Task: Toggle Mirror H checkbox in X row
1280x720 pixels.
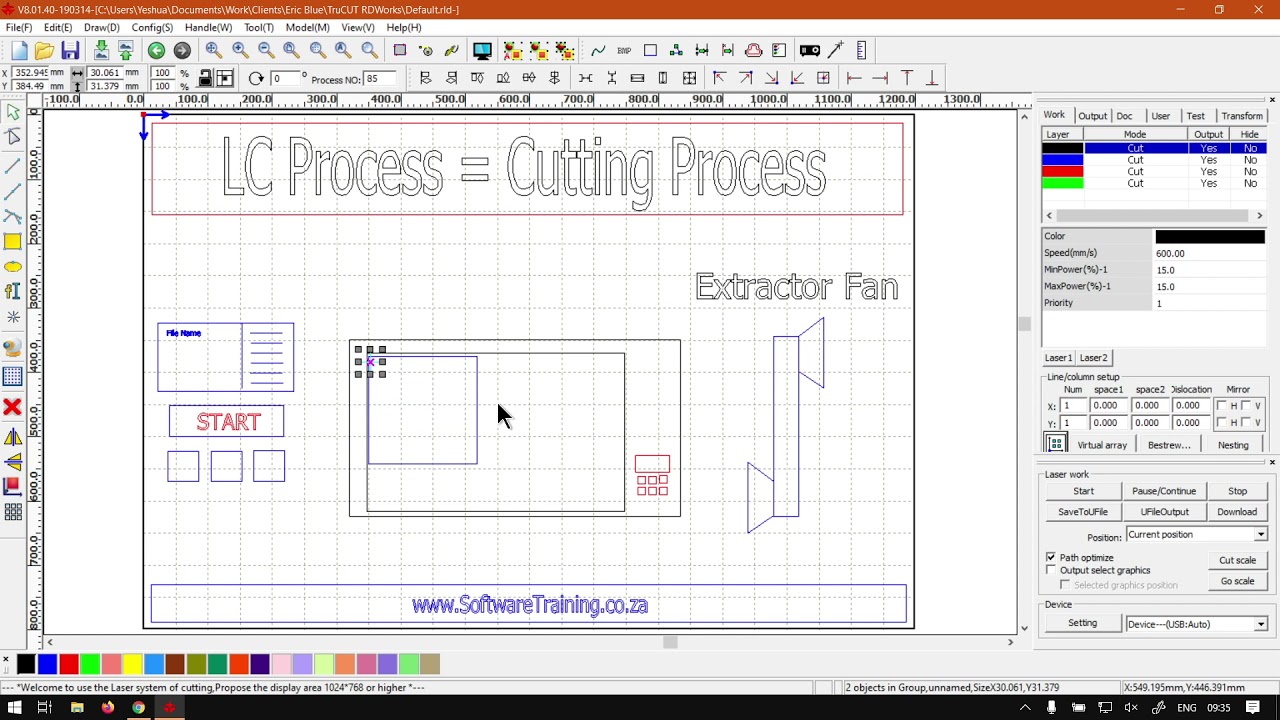Action: tap(1222, 405)
